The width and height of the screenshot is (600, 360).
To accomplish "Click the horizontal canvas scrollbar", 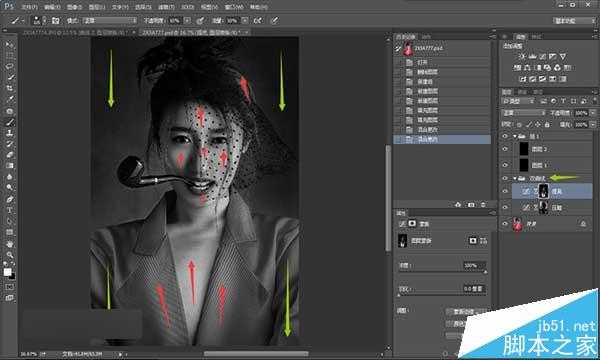I will [256, 354].
